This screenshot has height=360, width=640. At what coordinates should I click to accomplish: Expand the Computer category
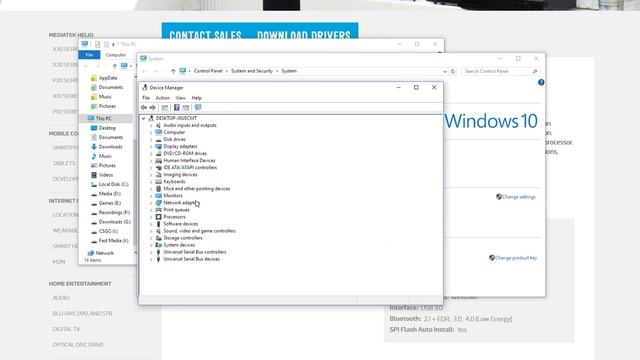151,133
